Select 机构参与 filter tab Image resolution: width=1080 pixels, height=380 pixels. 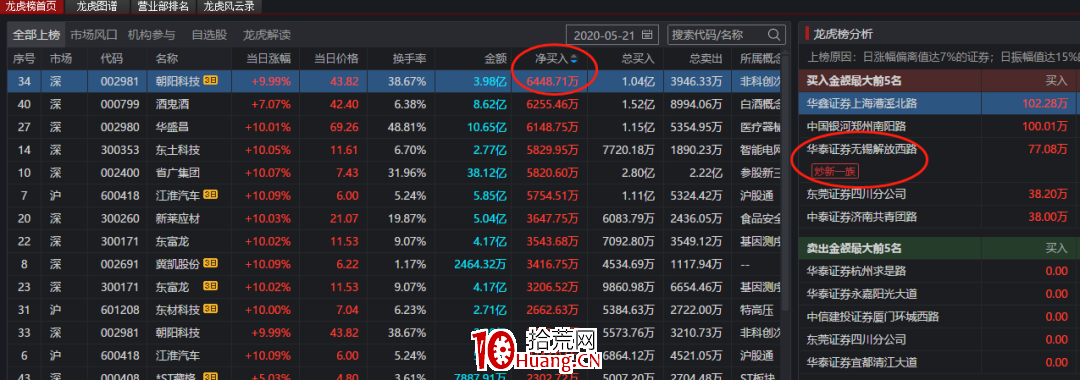tap(152, 35)
